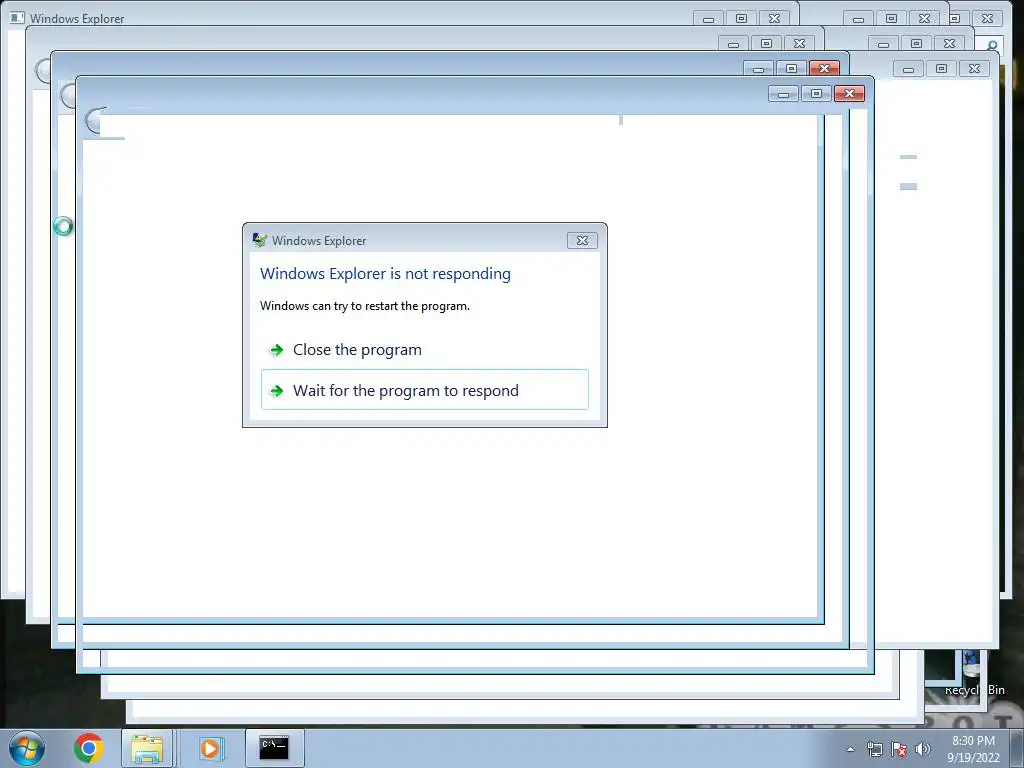Open the volume speaker tray icon
The image size is (1024, 768).
click(x=923, y=749)
